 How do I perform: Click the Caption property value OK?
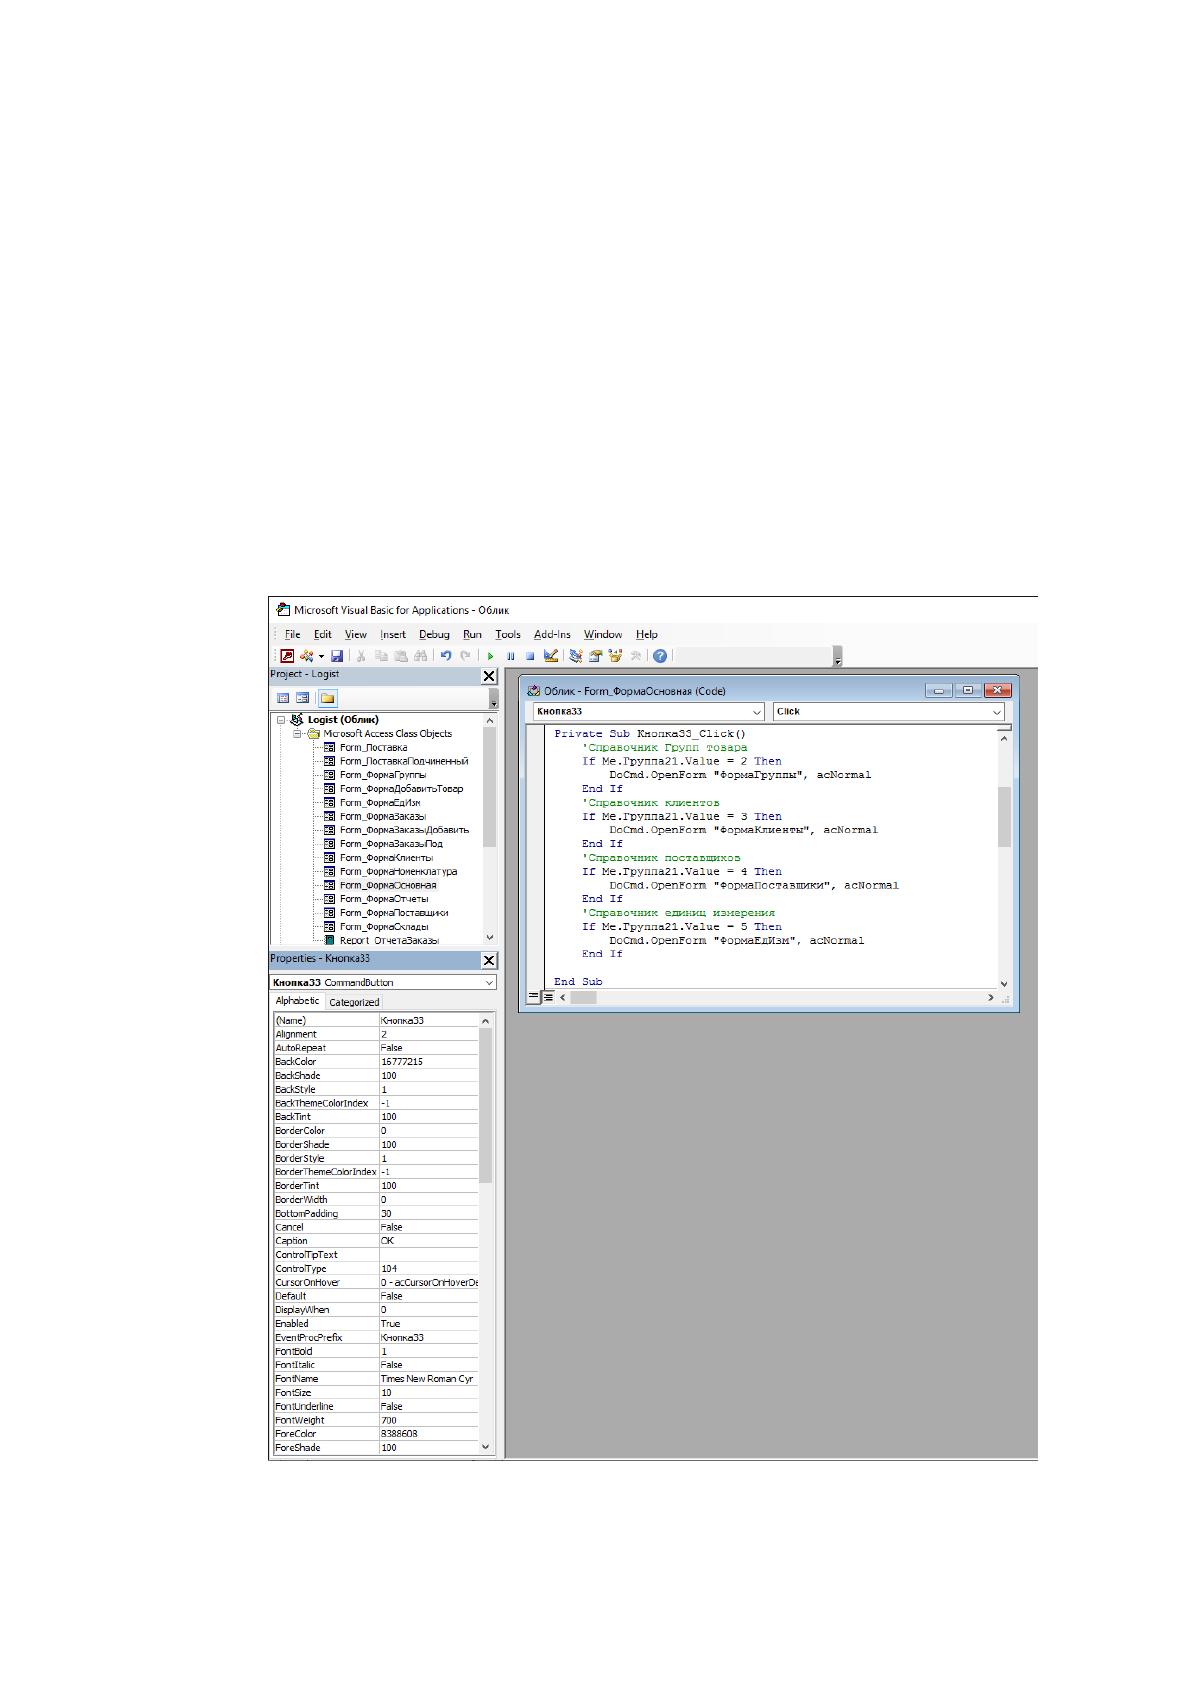429,1241
